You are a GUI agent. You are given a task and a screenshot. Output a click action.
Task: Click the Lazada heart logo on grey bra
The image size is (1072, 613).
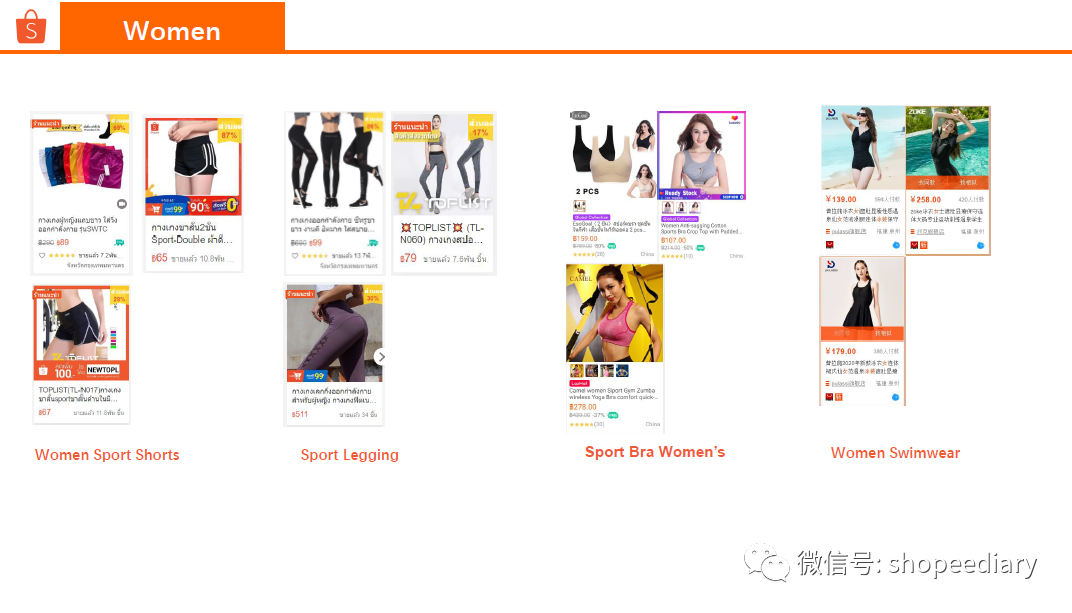(734, 120)
